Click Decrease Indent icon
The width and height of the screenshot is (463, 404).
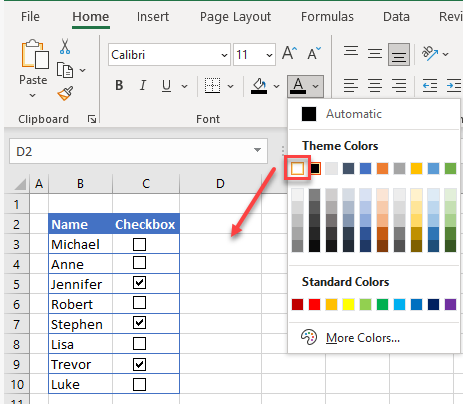[x=430, y=86]
